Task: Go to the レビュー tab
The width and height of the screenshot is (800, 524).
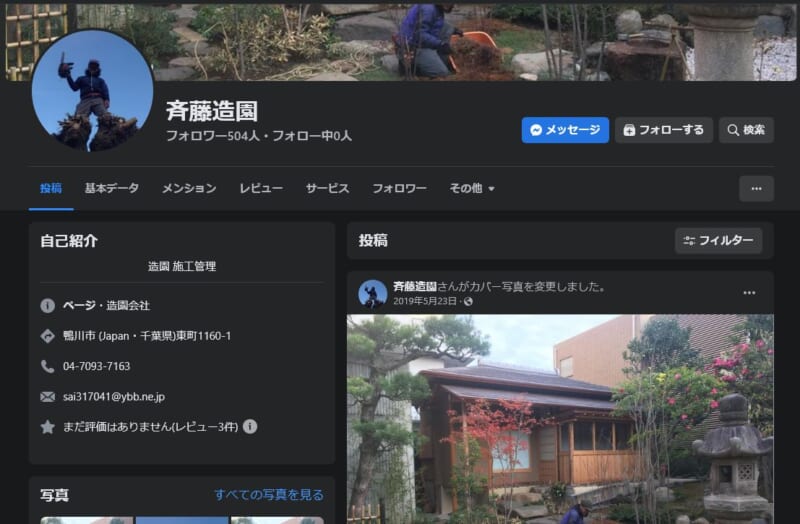Action: click(261, 188)
